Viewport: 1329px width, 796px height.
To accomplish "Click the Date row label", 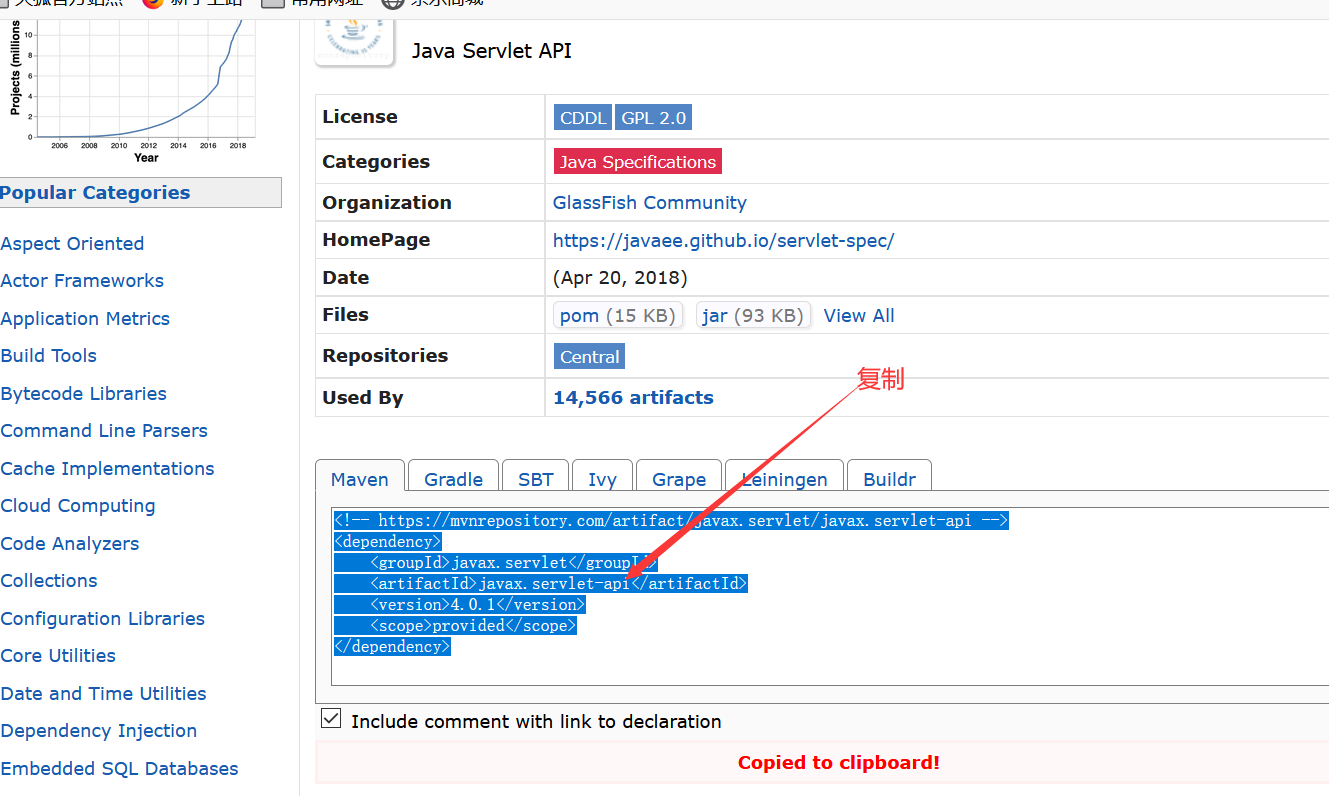I will [x=346, y=278].
